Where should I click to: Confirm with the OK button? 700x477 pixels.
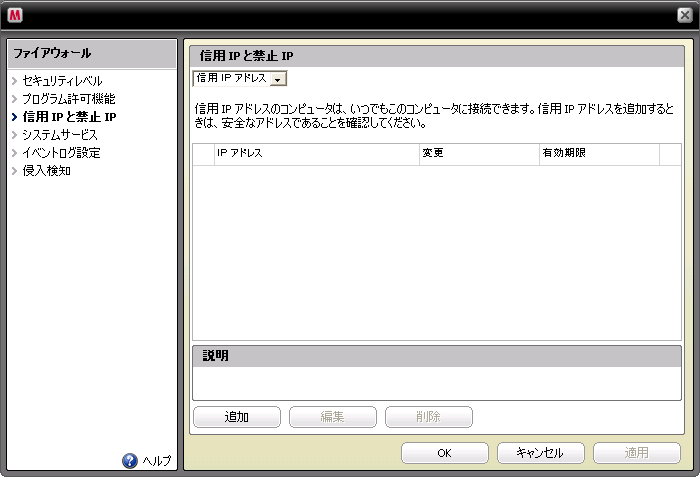tap(445, 453)
